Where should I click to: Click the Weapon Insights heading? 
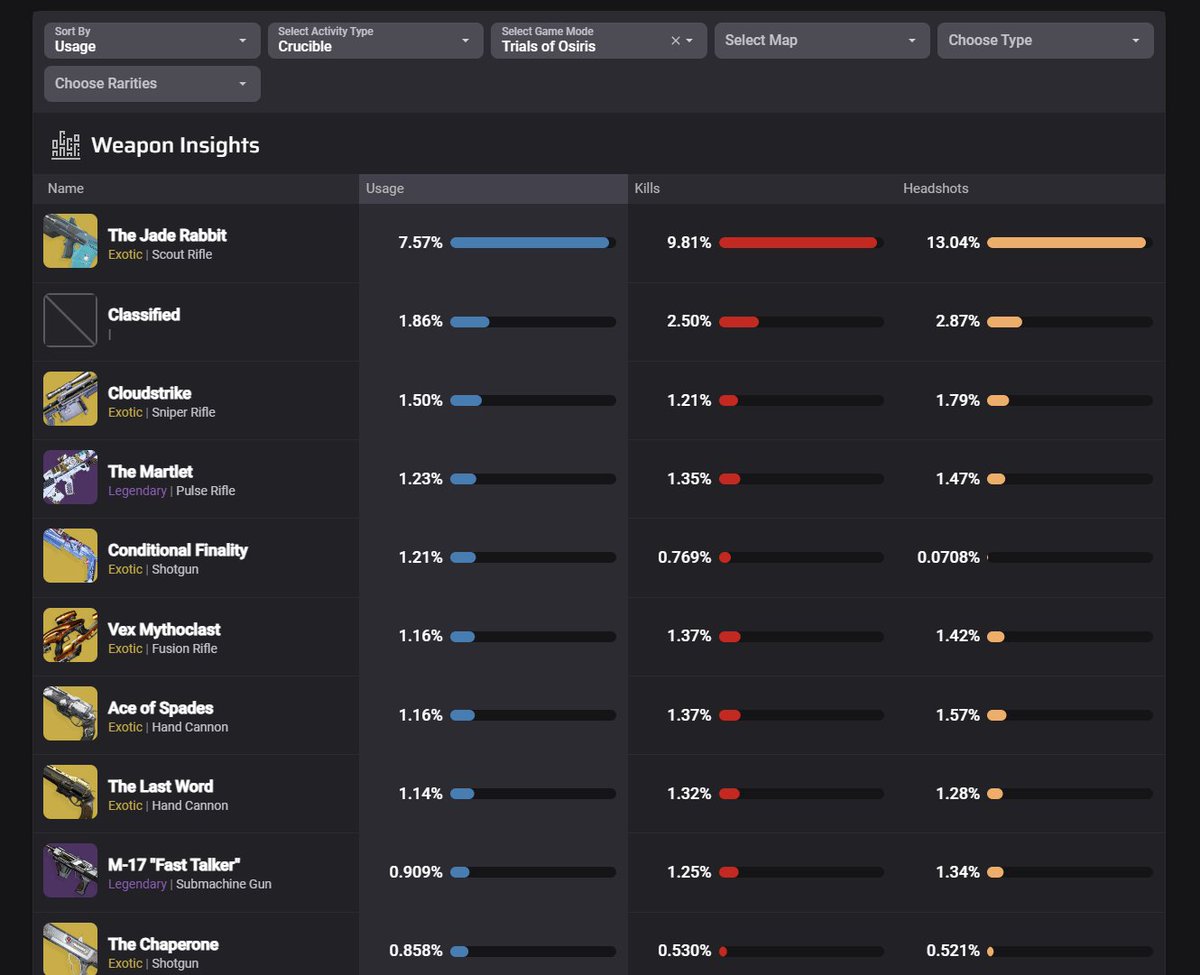[175, 145]
